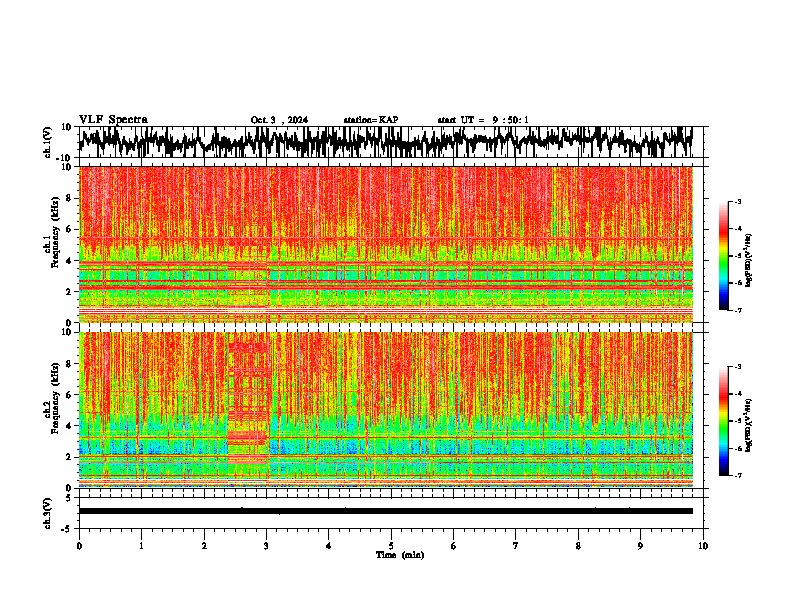Click the "-10" label on ch.1 voltage axis
Screen dimensions: 792x612
pos(65,158)
